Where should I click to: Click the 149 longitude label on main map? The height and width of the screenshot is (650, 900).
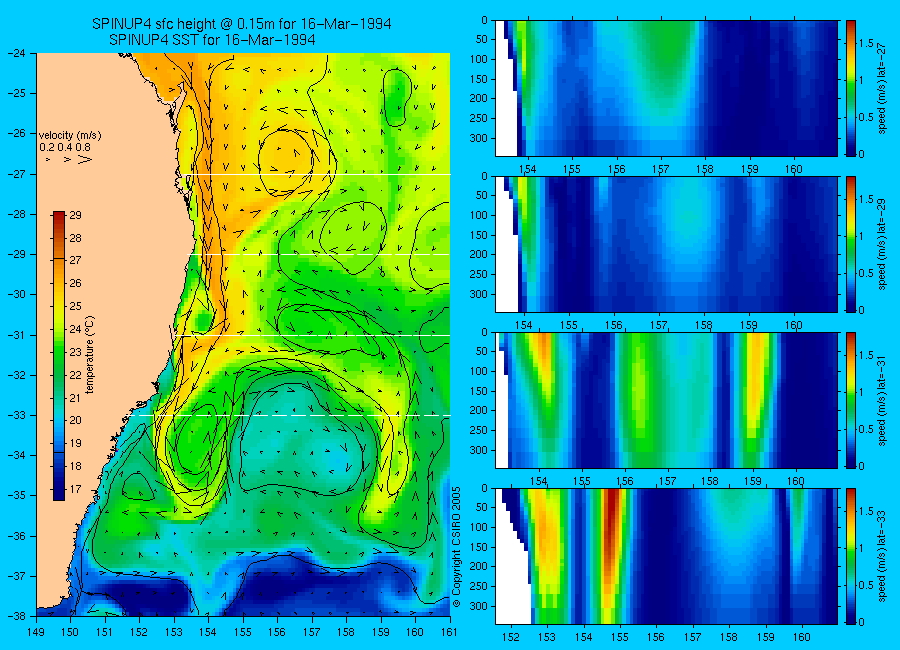point(37,632)
